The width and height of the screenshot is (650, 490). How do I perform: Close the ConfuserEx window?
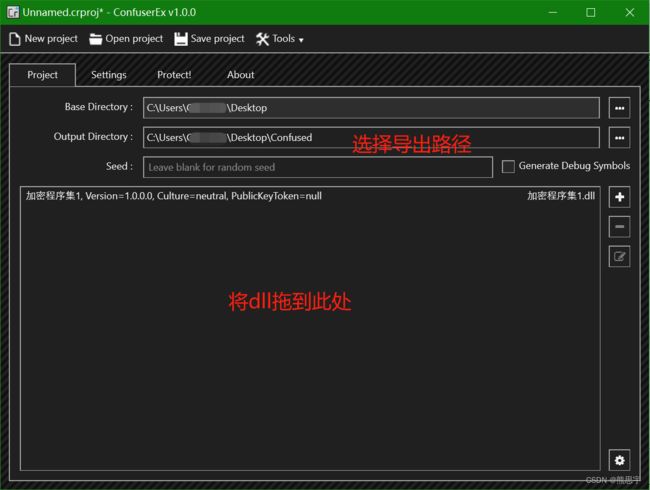click(630, 12)
